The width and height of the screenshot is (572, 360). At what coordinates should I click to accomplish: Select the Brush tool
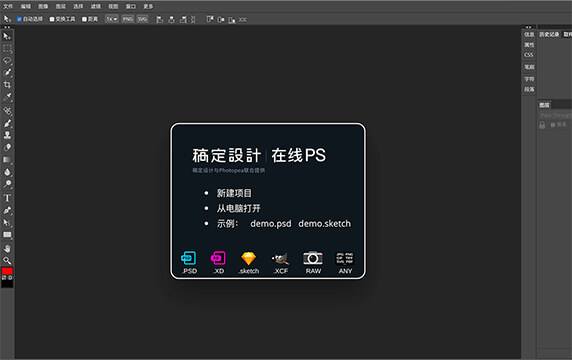tap(7, 123)
